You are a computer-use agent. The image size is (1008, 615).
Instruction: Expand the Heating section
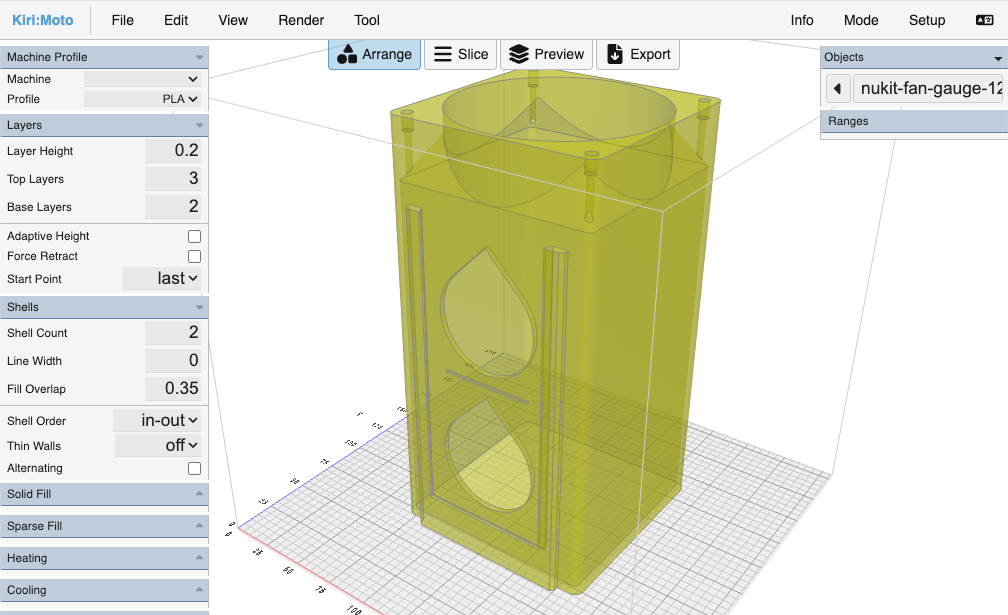click(104, 558)
